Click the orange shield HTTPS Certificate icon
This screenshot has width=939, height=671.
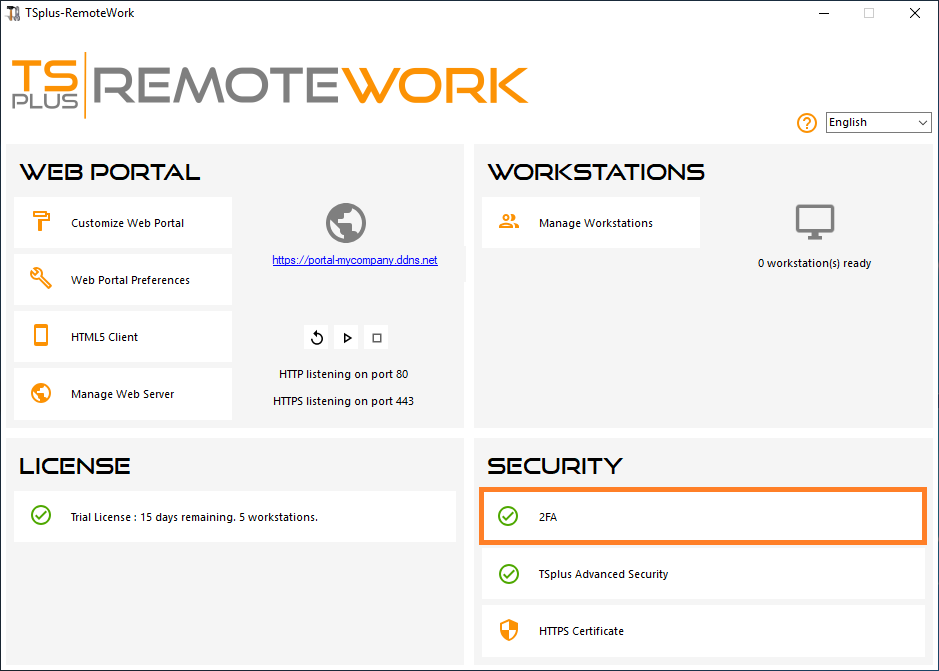click(509, 631)
